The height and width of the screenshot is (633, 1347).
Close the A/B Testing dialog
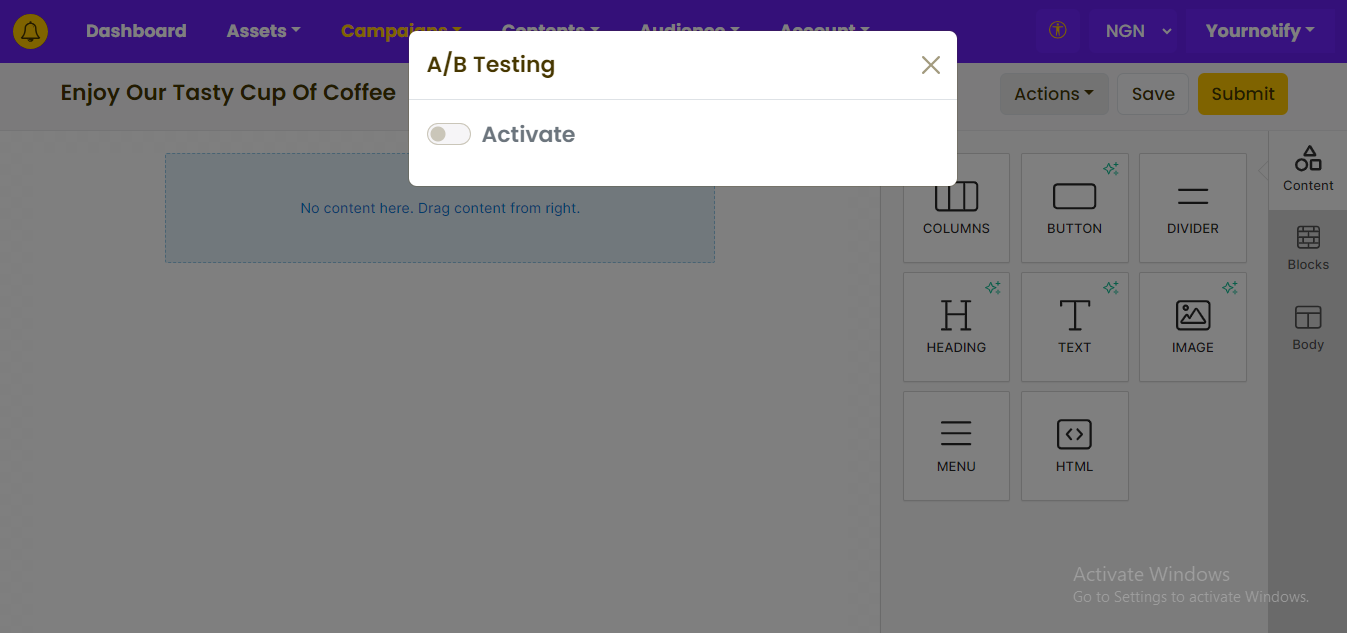[931, 65]
